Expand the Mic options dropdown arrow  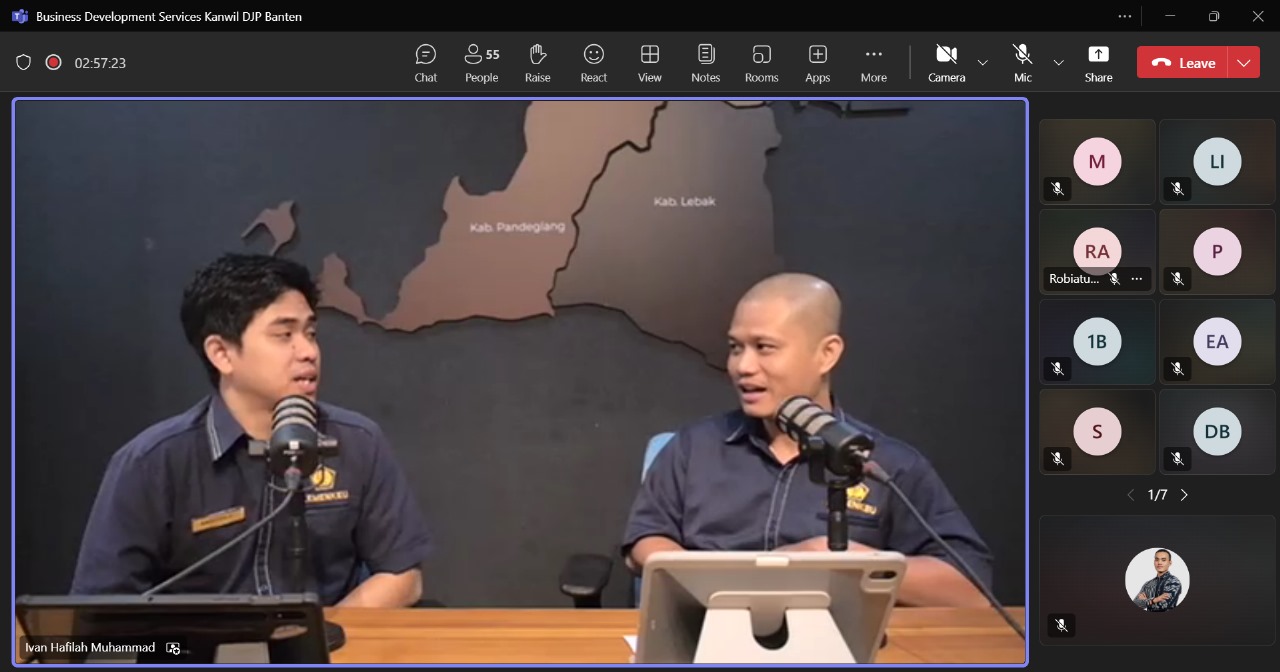(1058, 62)
